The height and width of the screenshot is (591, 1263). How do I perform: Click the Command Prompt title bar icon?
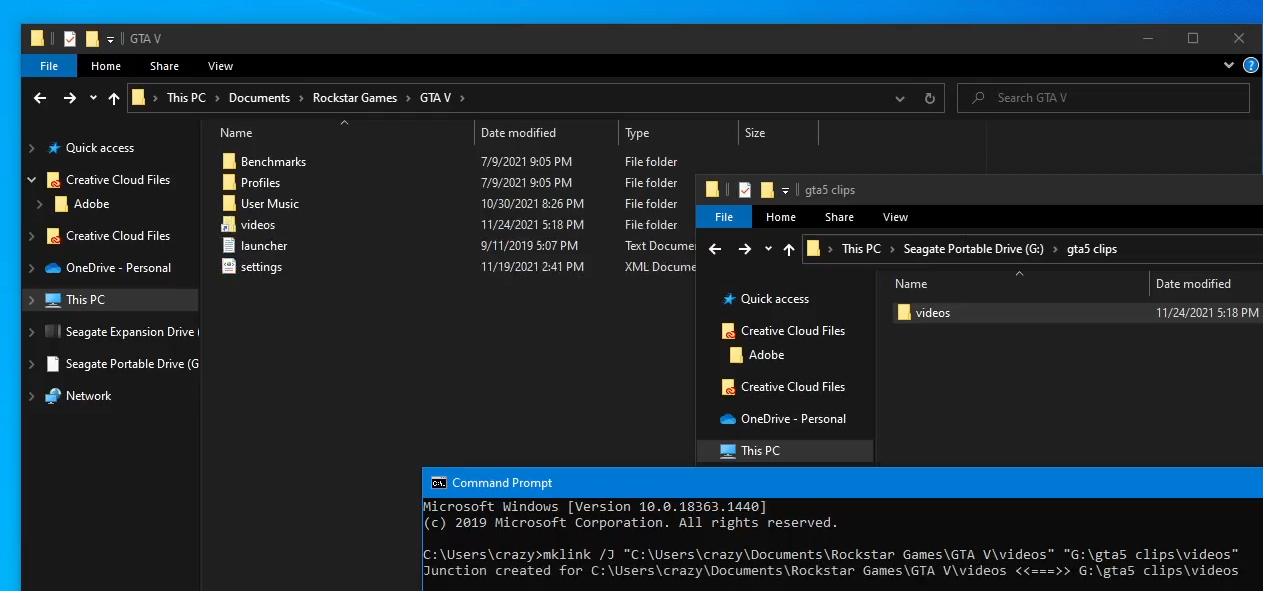click(x=437, y=483)
